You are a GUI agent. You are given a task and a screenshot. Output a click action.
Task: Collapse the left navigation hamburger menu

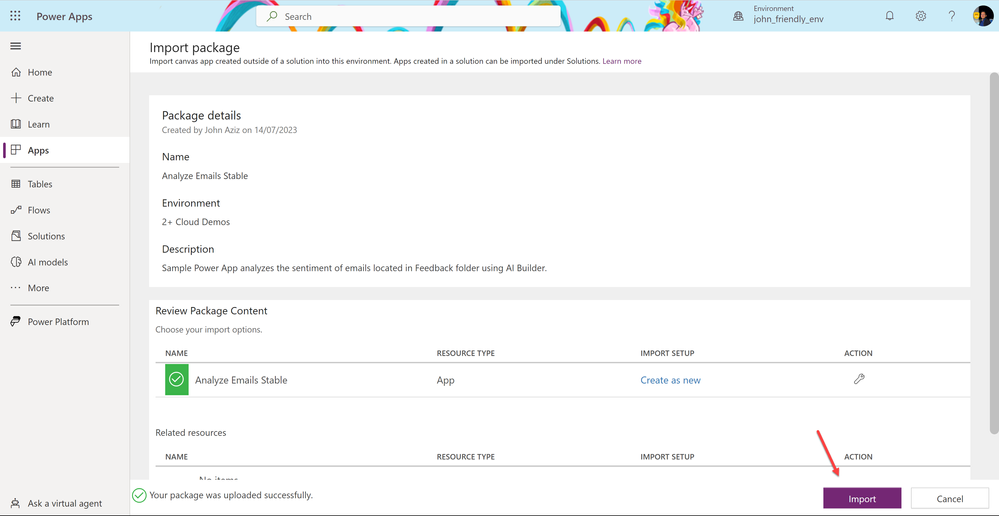(16, 46)
